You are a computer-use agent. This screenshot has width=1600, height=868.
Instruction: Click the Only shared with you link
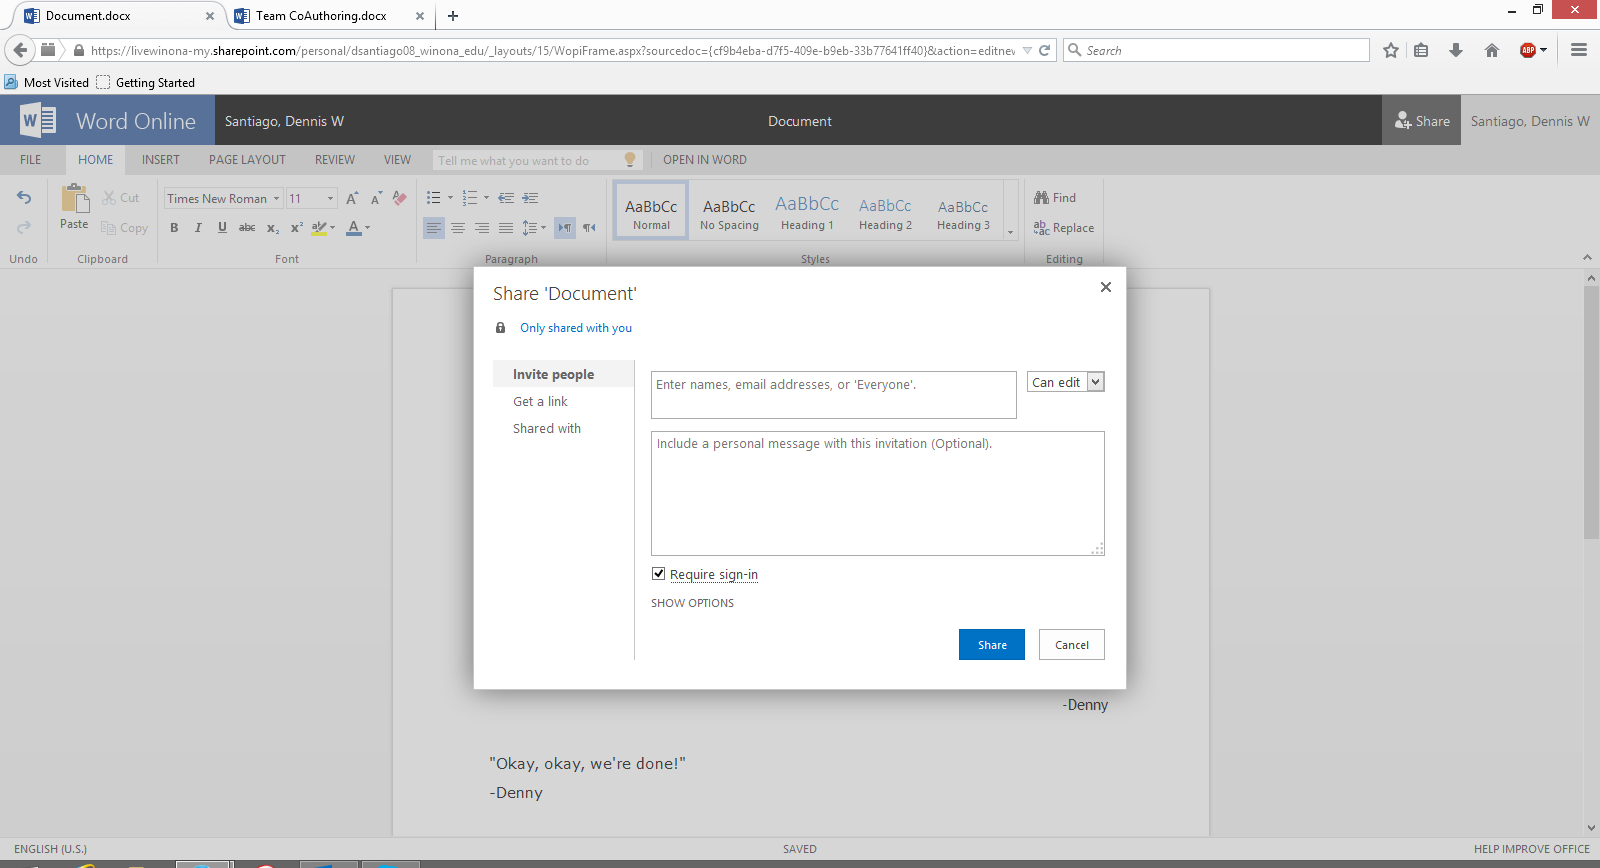[575, 328]
